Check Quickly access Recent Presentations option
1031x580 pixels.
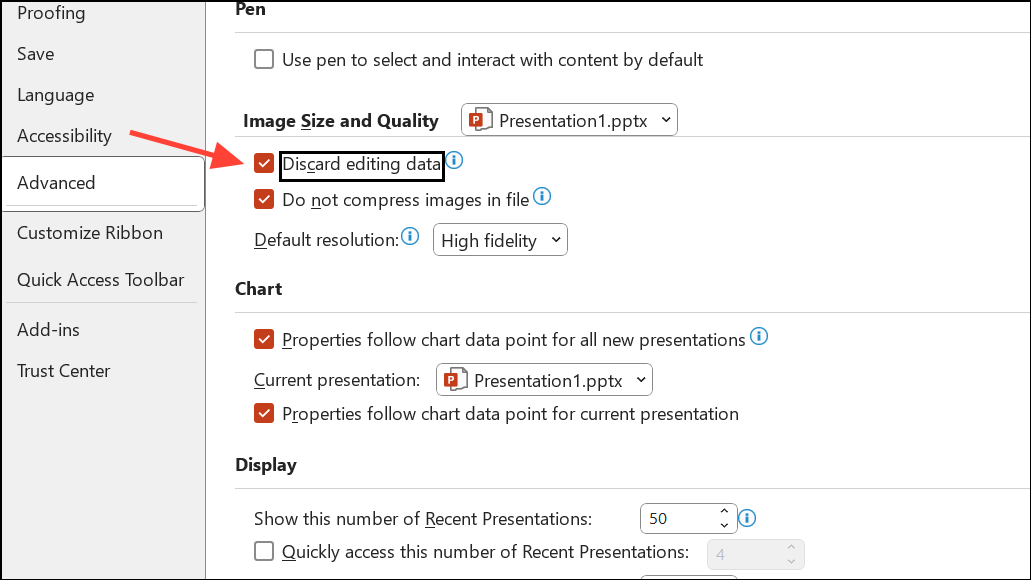point(264,551)
